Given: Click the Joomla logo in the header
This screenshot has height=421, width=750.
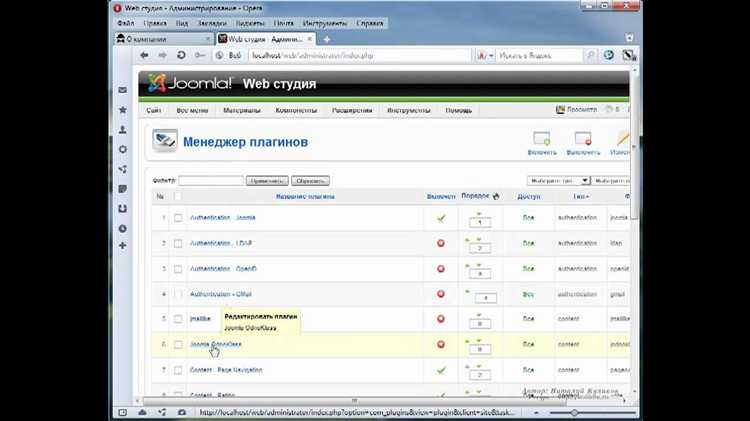Looking at the screenshot, I should point(189,83).
